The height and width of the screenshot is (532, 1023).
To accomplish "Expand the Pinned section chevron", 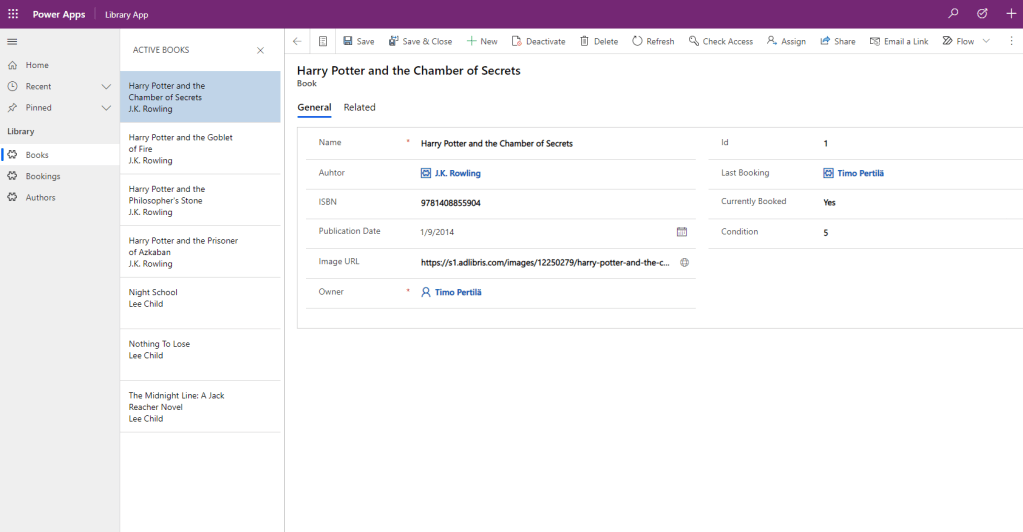I will pos(106,108).
